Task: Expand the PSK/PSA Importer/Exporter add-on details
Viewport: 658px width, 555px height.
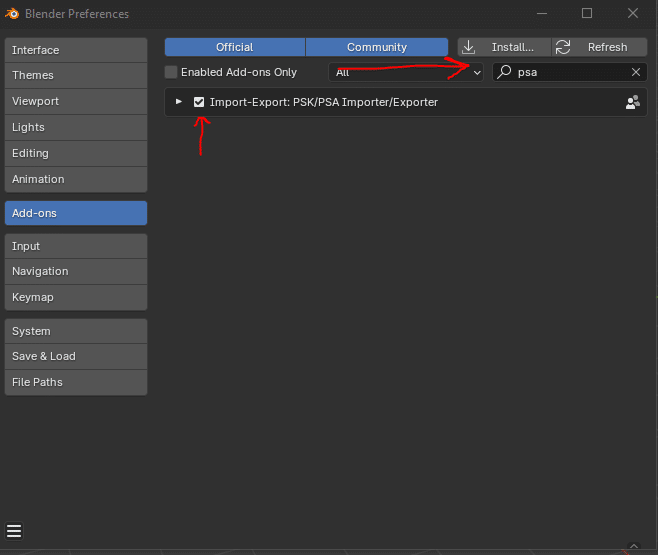Action: tap(179, 102)
